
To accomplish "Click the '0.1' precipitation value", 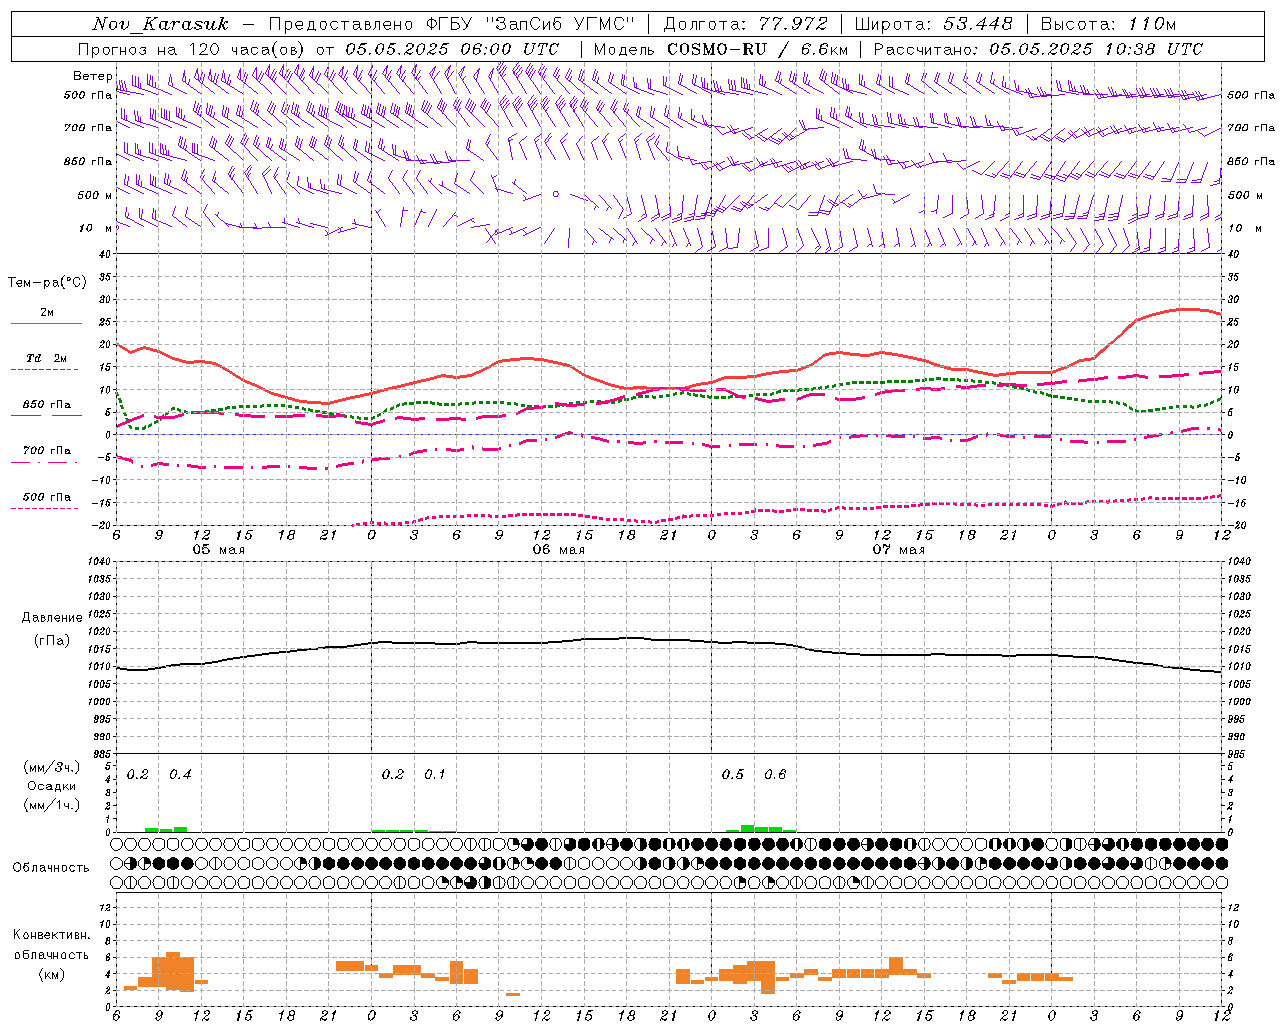I will (x=435, y=774).
